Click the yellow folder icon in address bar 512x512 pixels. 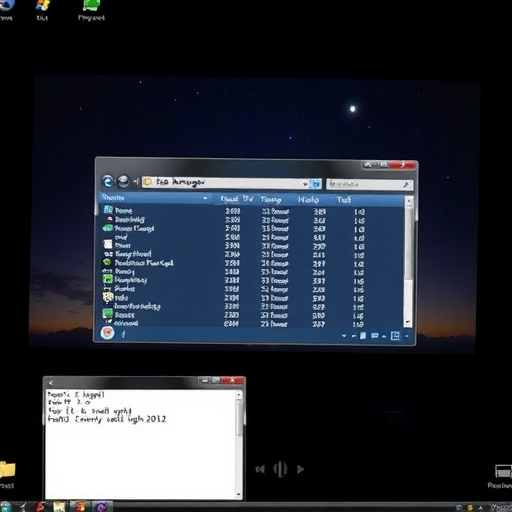pos(148,182)
